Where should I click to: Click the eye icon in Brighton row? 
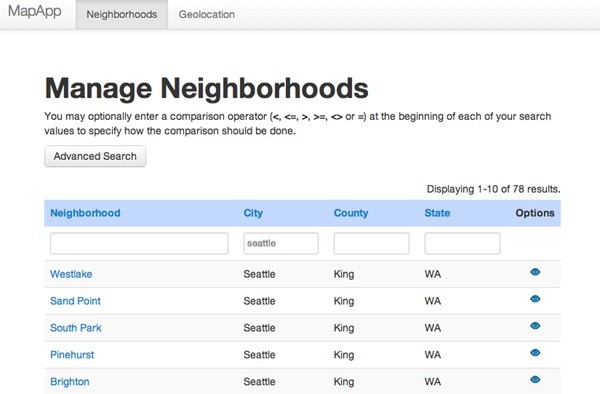click(x=535, y=379)
